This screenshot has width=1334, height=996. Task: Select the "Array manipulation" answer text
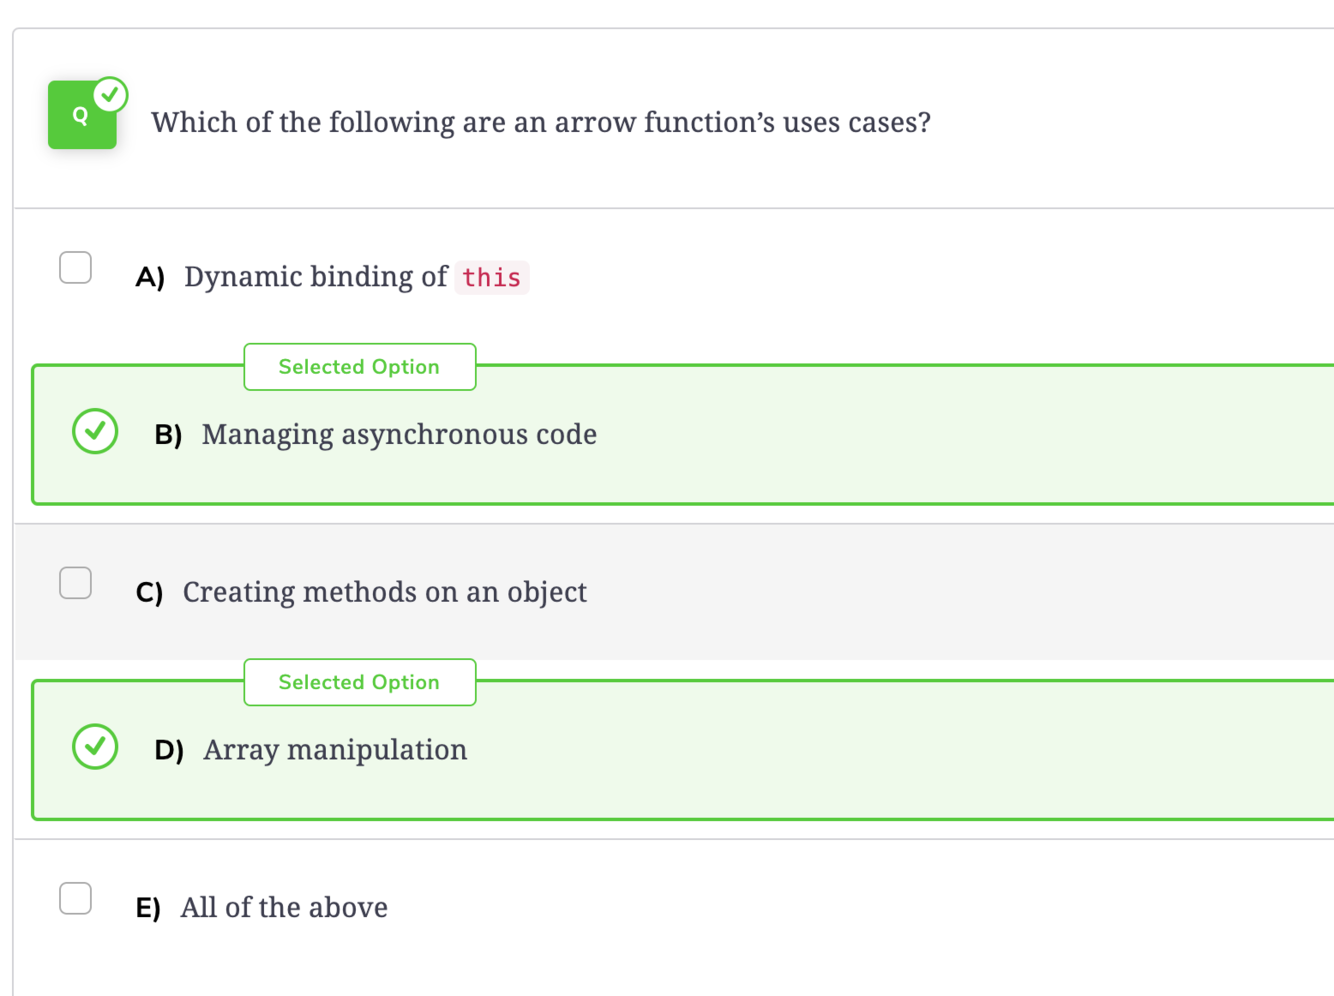point(335,749)
